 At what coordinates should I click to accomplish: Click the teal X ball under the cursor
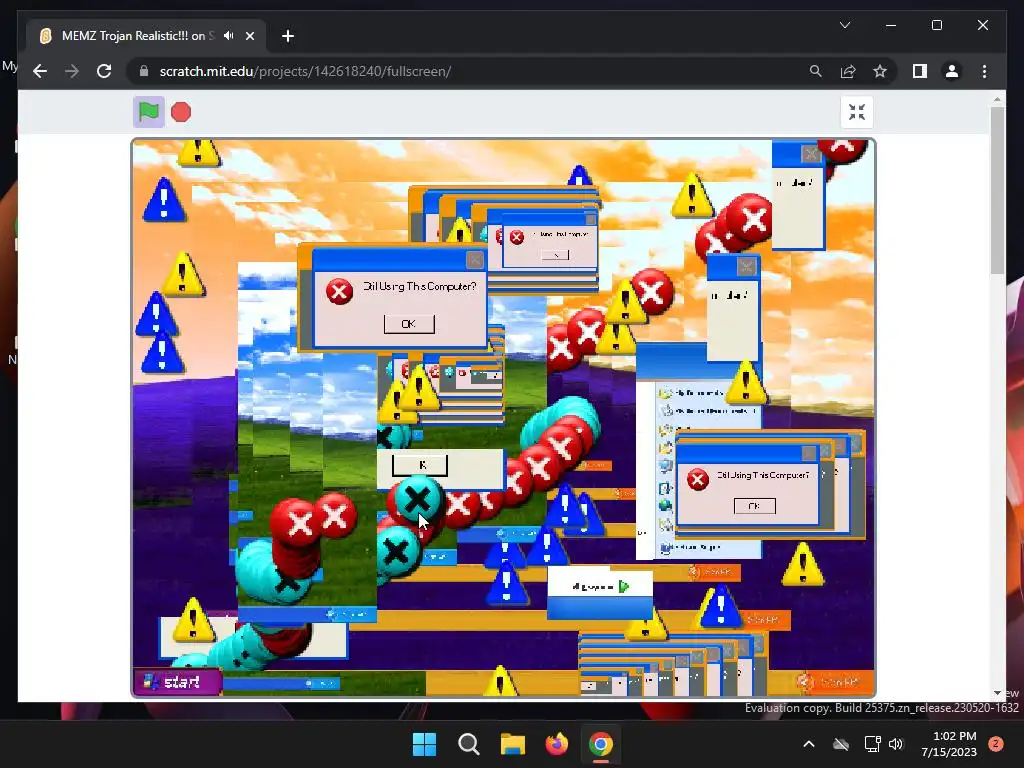coord(417,500)
